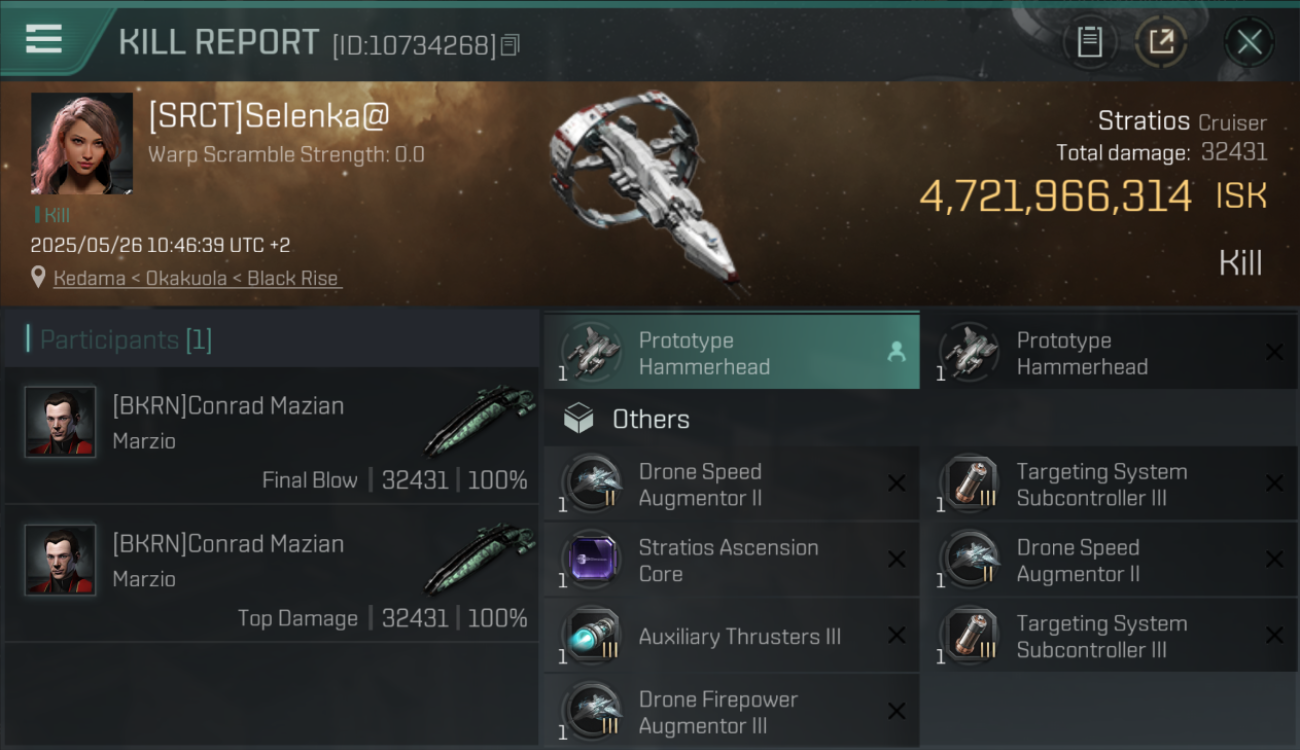Viewport: 1300px width, 750px height.
Task: Select highlighted Prototype Hammerhead item
Action: (x=732, y=351)
